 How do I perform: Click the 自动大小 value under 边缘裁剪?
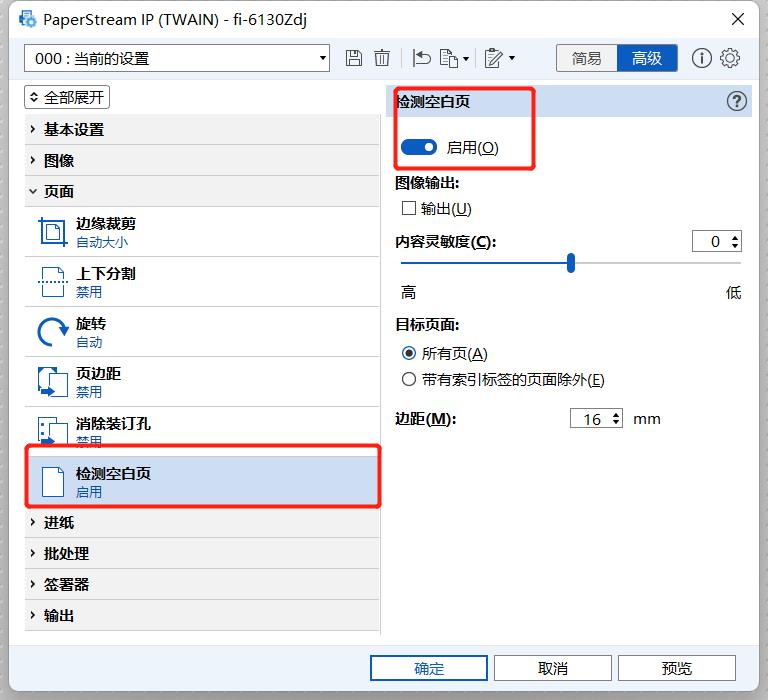(102, 242)
